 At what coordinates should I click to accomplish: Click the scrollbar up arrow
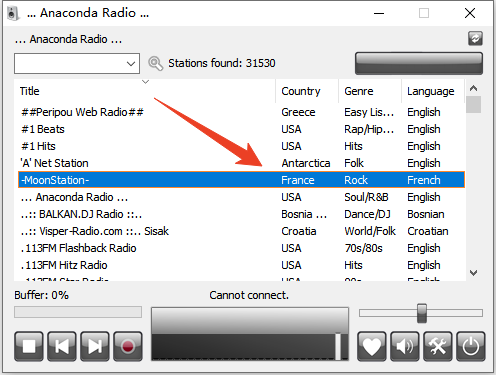point(473,88)
